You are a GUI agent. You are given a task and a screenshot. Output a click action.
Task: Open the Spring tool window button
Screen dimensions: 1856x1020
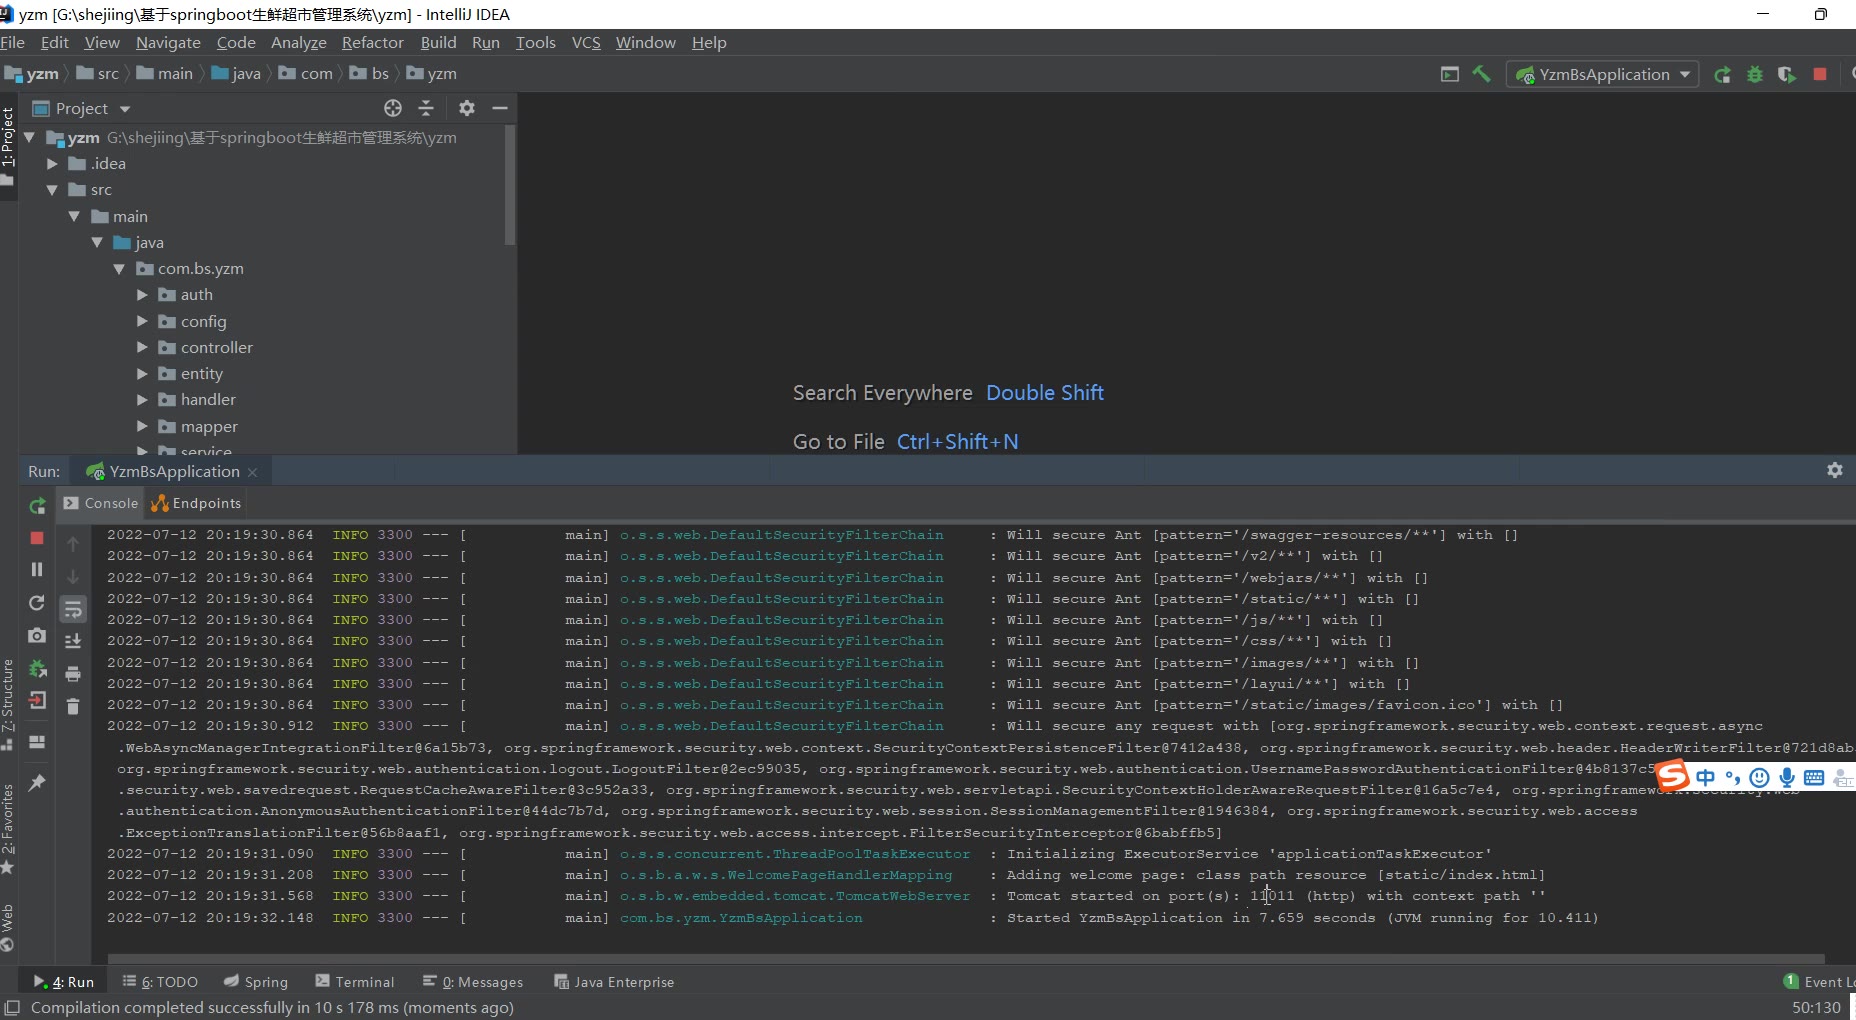click(x=256, y=982)
